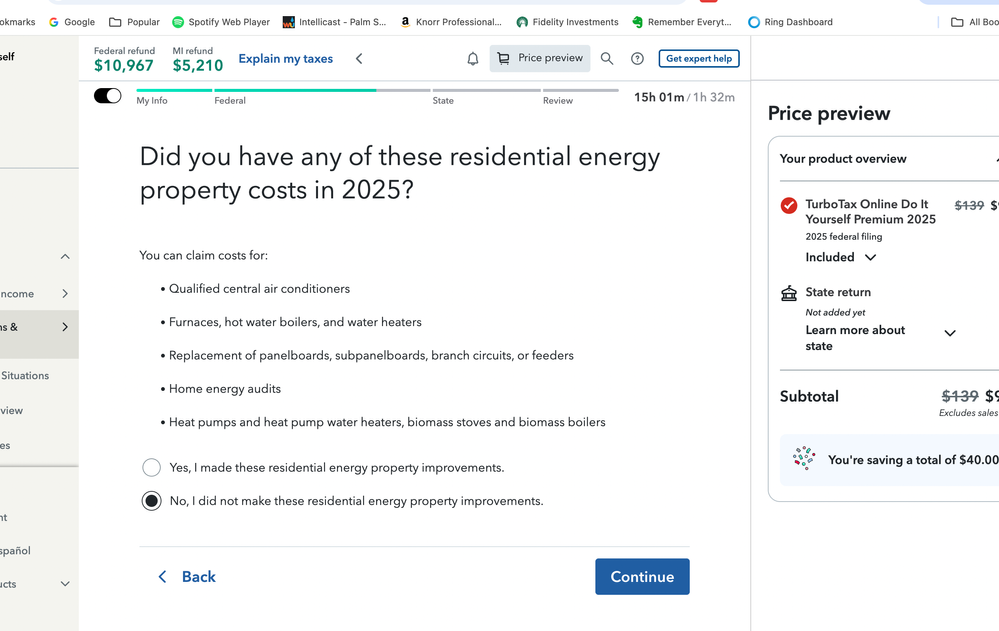
Task: Click the Continue button
Action: pos(642,577)
